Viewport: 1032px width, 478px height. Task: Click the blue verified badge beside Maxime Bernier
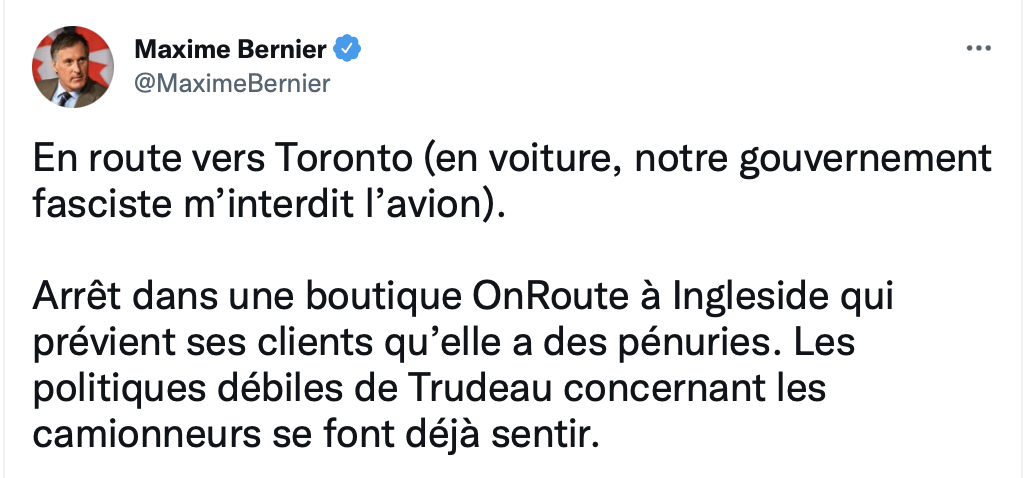coord(347,49)
